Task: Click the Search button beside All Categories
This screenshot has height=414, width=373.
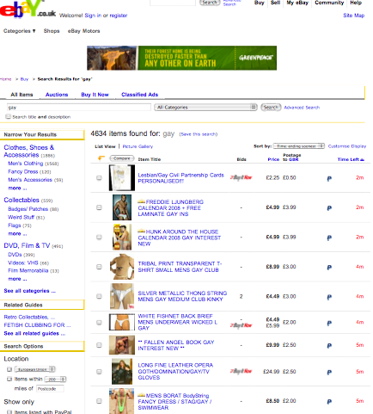Action: pyautogui.click(x=271, y=107)
